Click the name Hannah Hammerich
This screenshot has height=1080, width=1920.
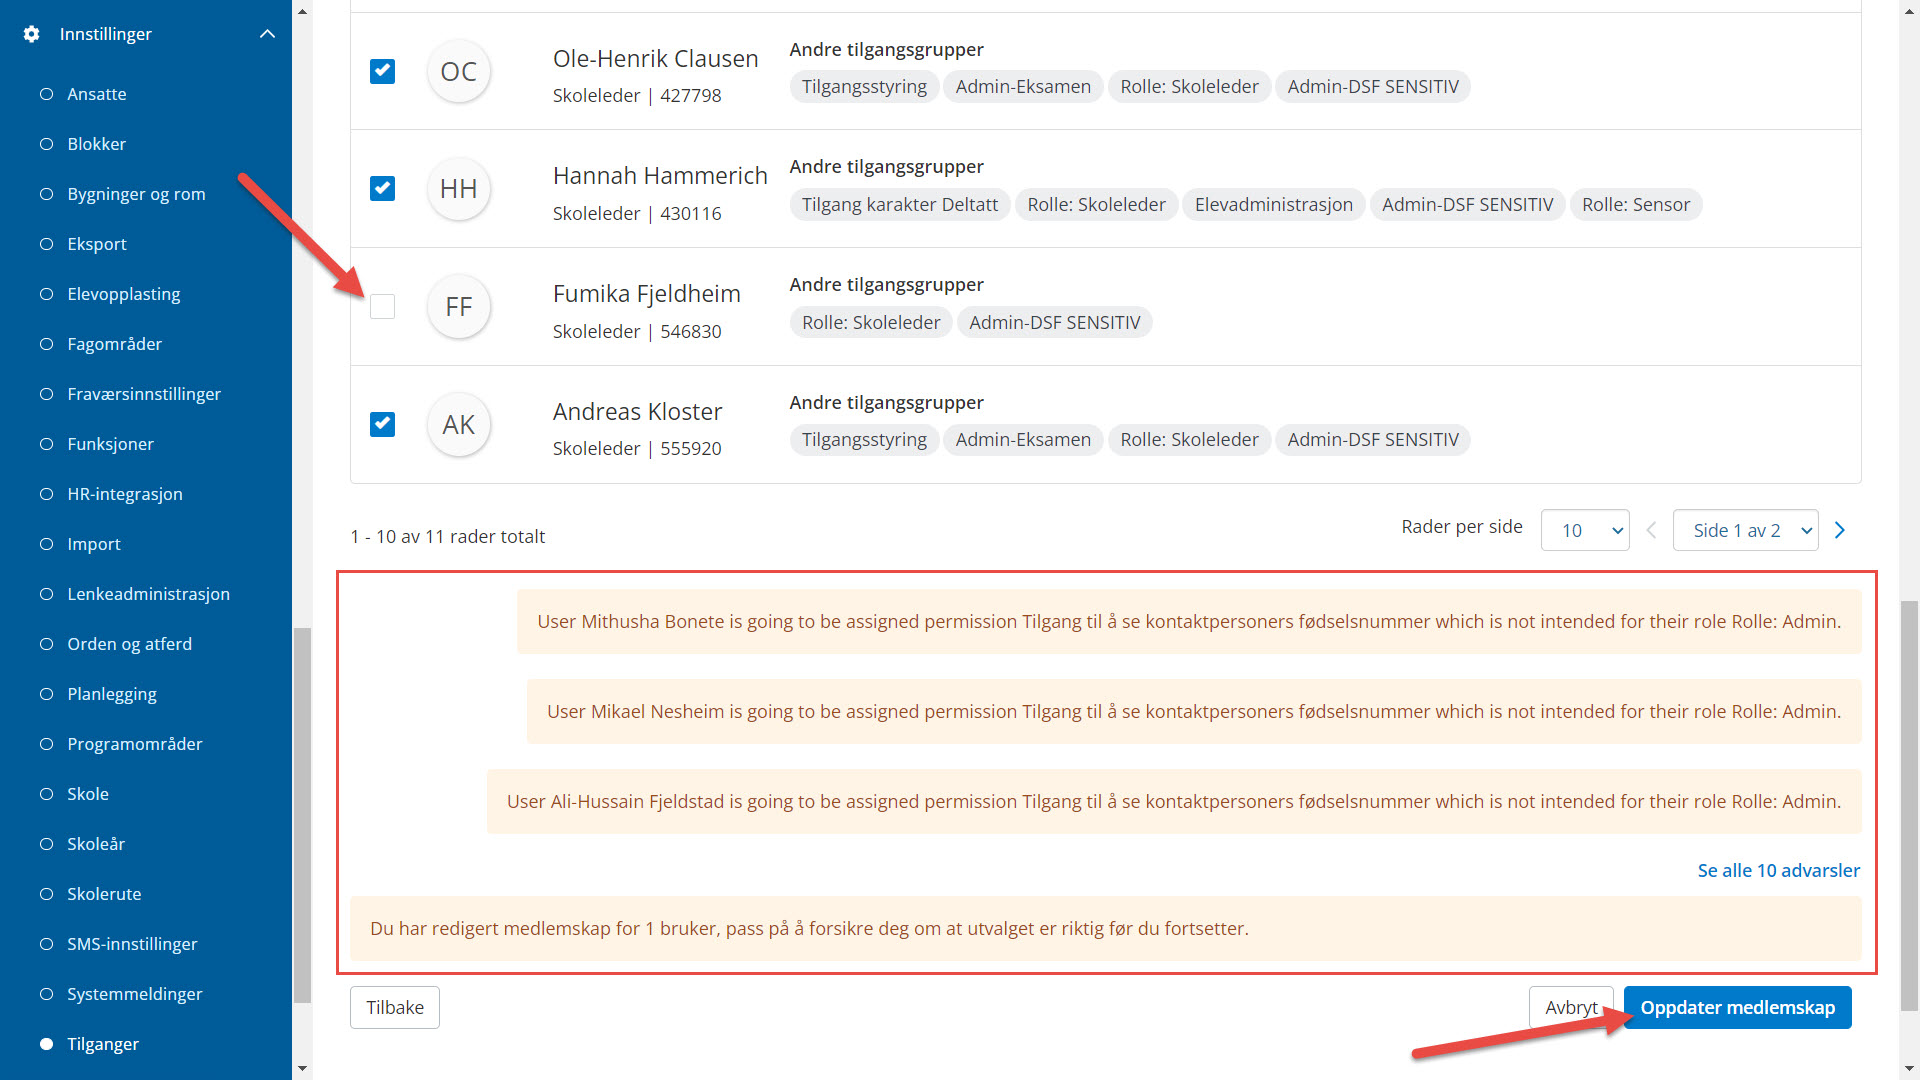click(x=660, y=175)
